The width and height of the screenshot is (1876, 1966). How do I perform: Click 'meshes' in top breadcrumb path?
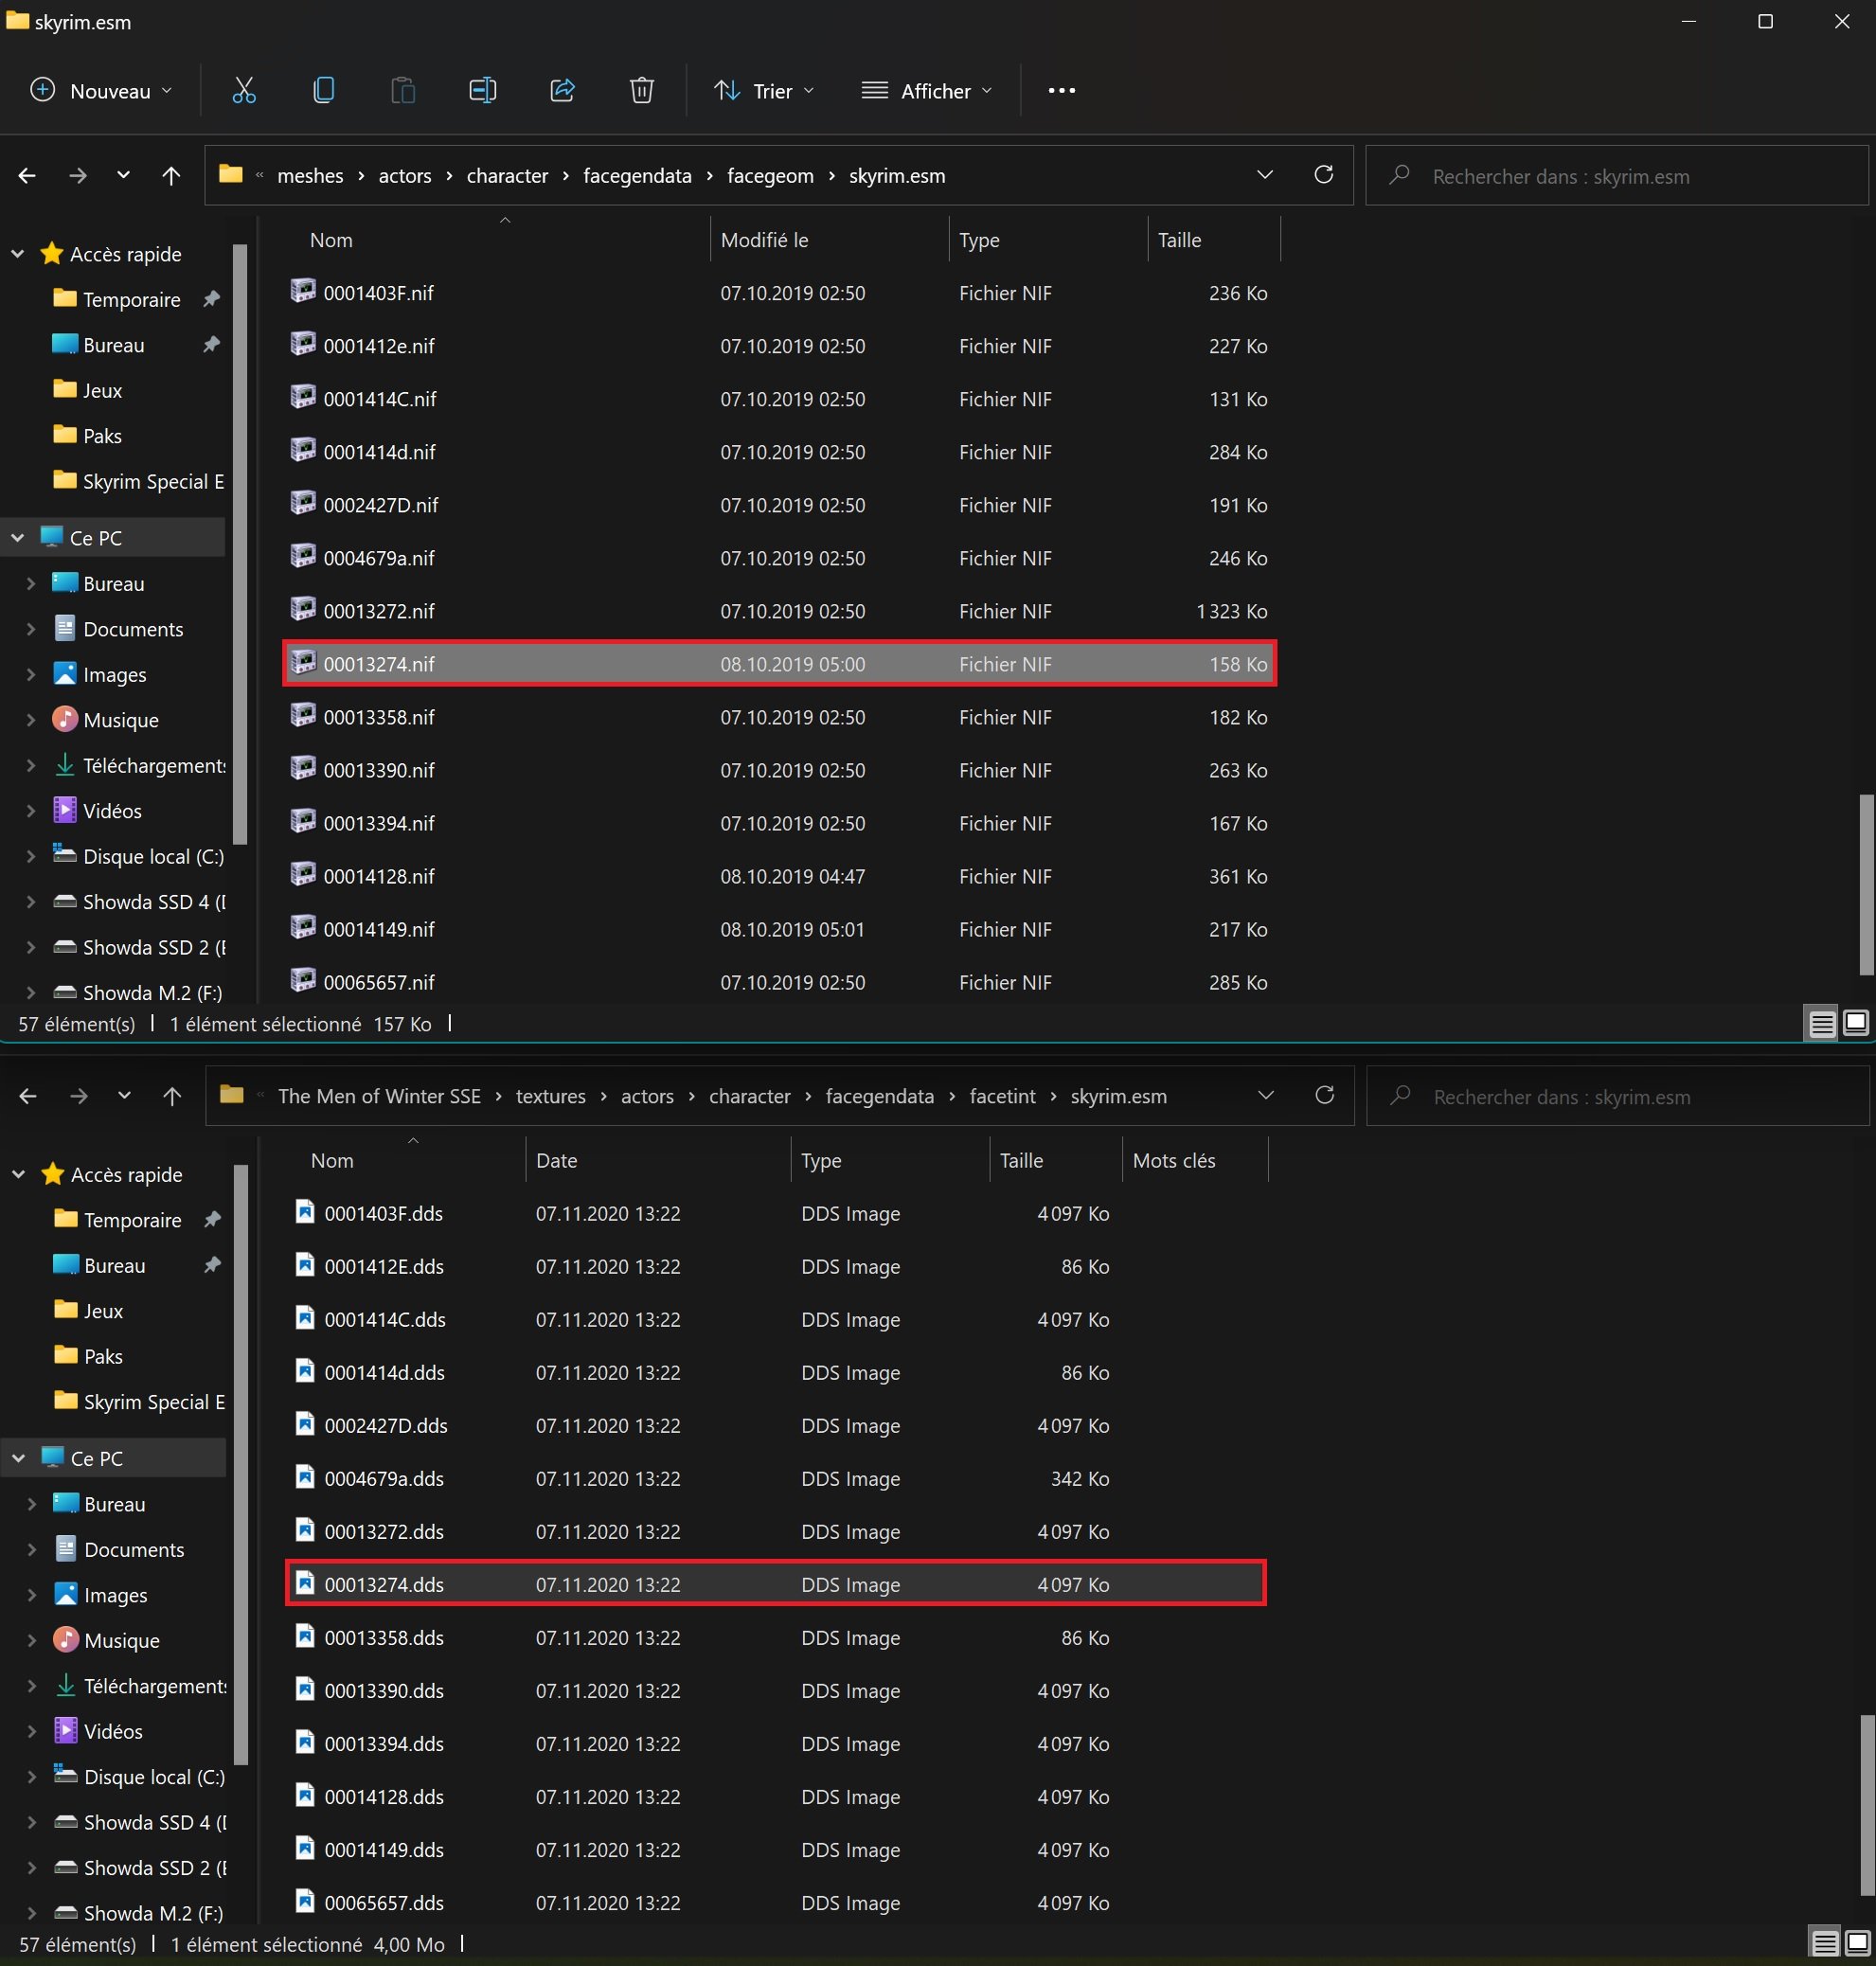tap(310, 176)
